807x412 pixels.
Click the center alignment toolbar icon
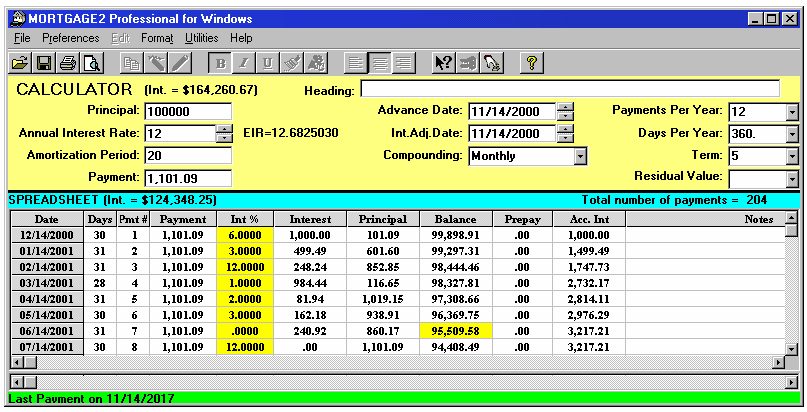[380, 63]
